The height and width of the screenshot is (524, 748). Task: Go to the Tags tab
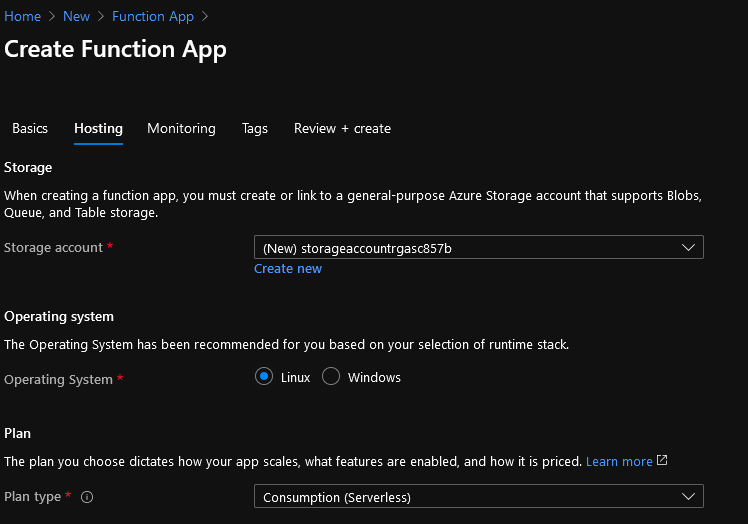click(x=254, y=129)
